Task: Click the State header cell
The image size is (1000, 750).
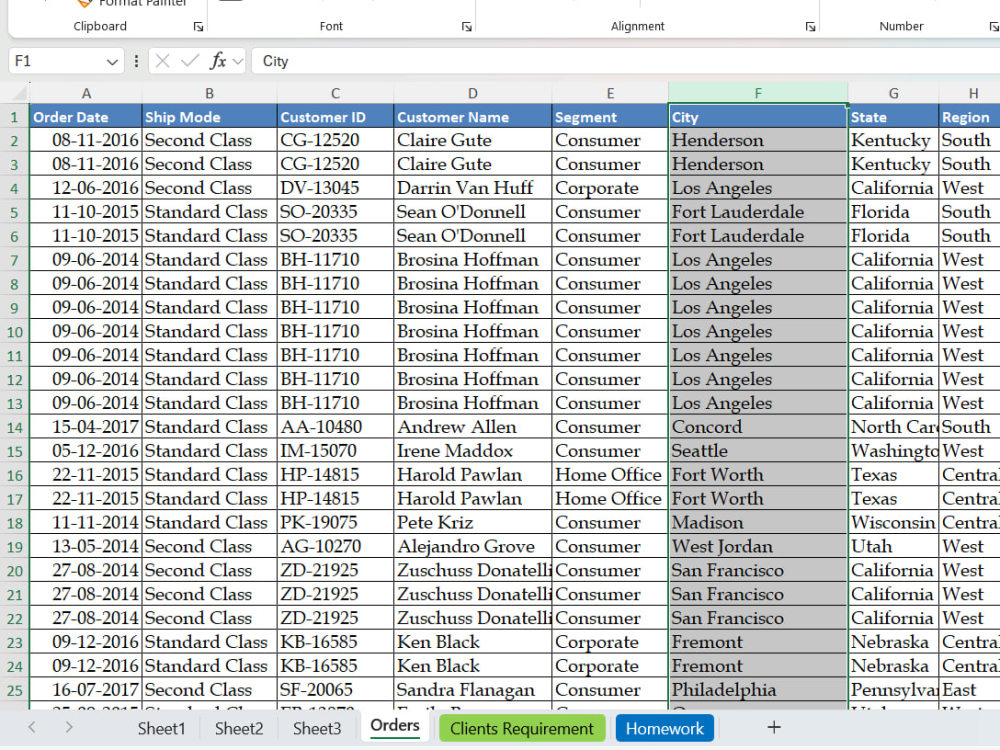Action: (x=893, y=117)
